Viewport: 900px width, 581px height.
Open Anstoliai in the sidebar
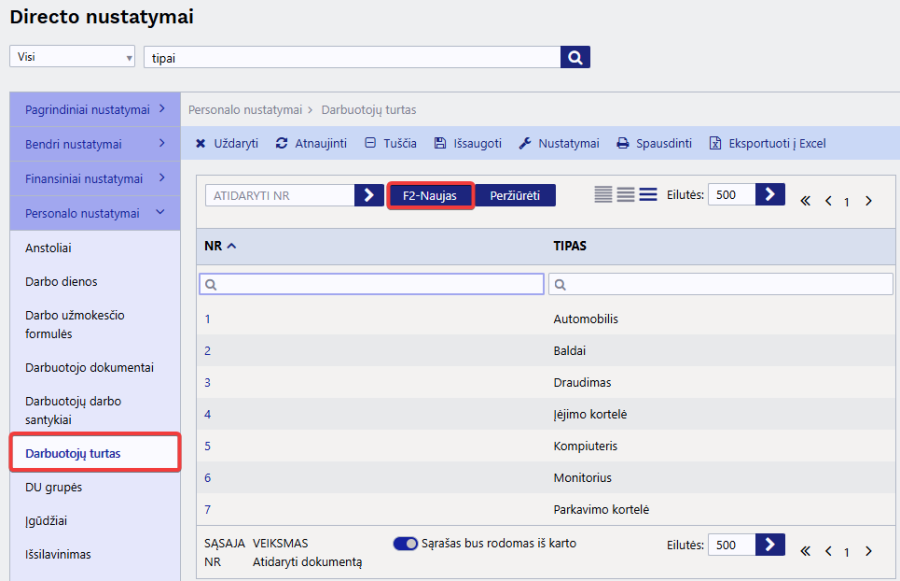[48, 248]
